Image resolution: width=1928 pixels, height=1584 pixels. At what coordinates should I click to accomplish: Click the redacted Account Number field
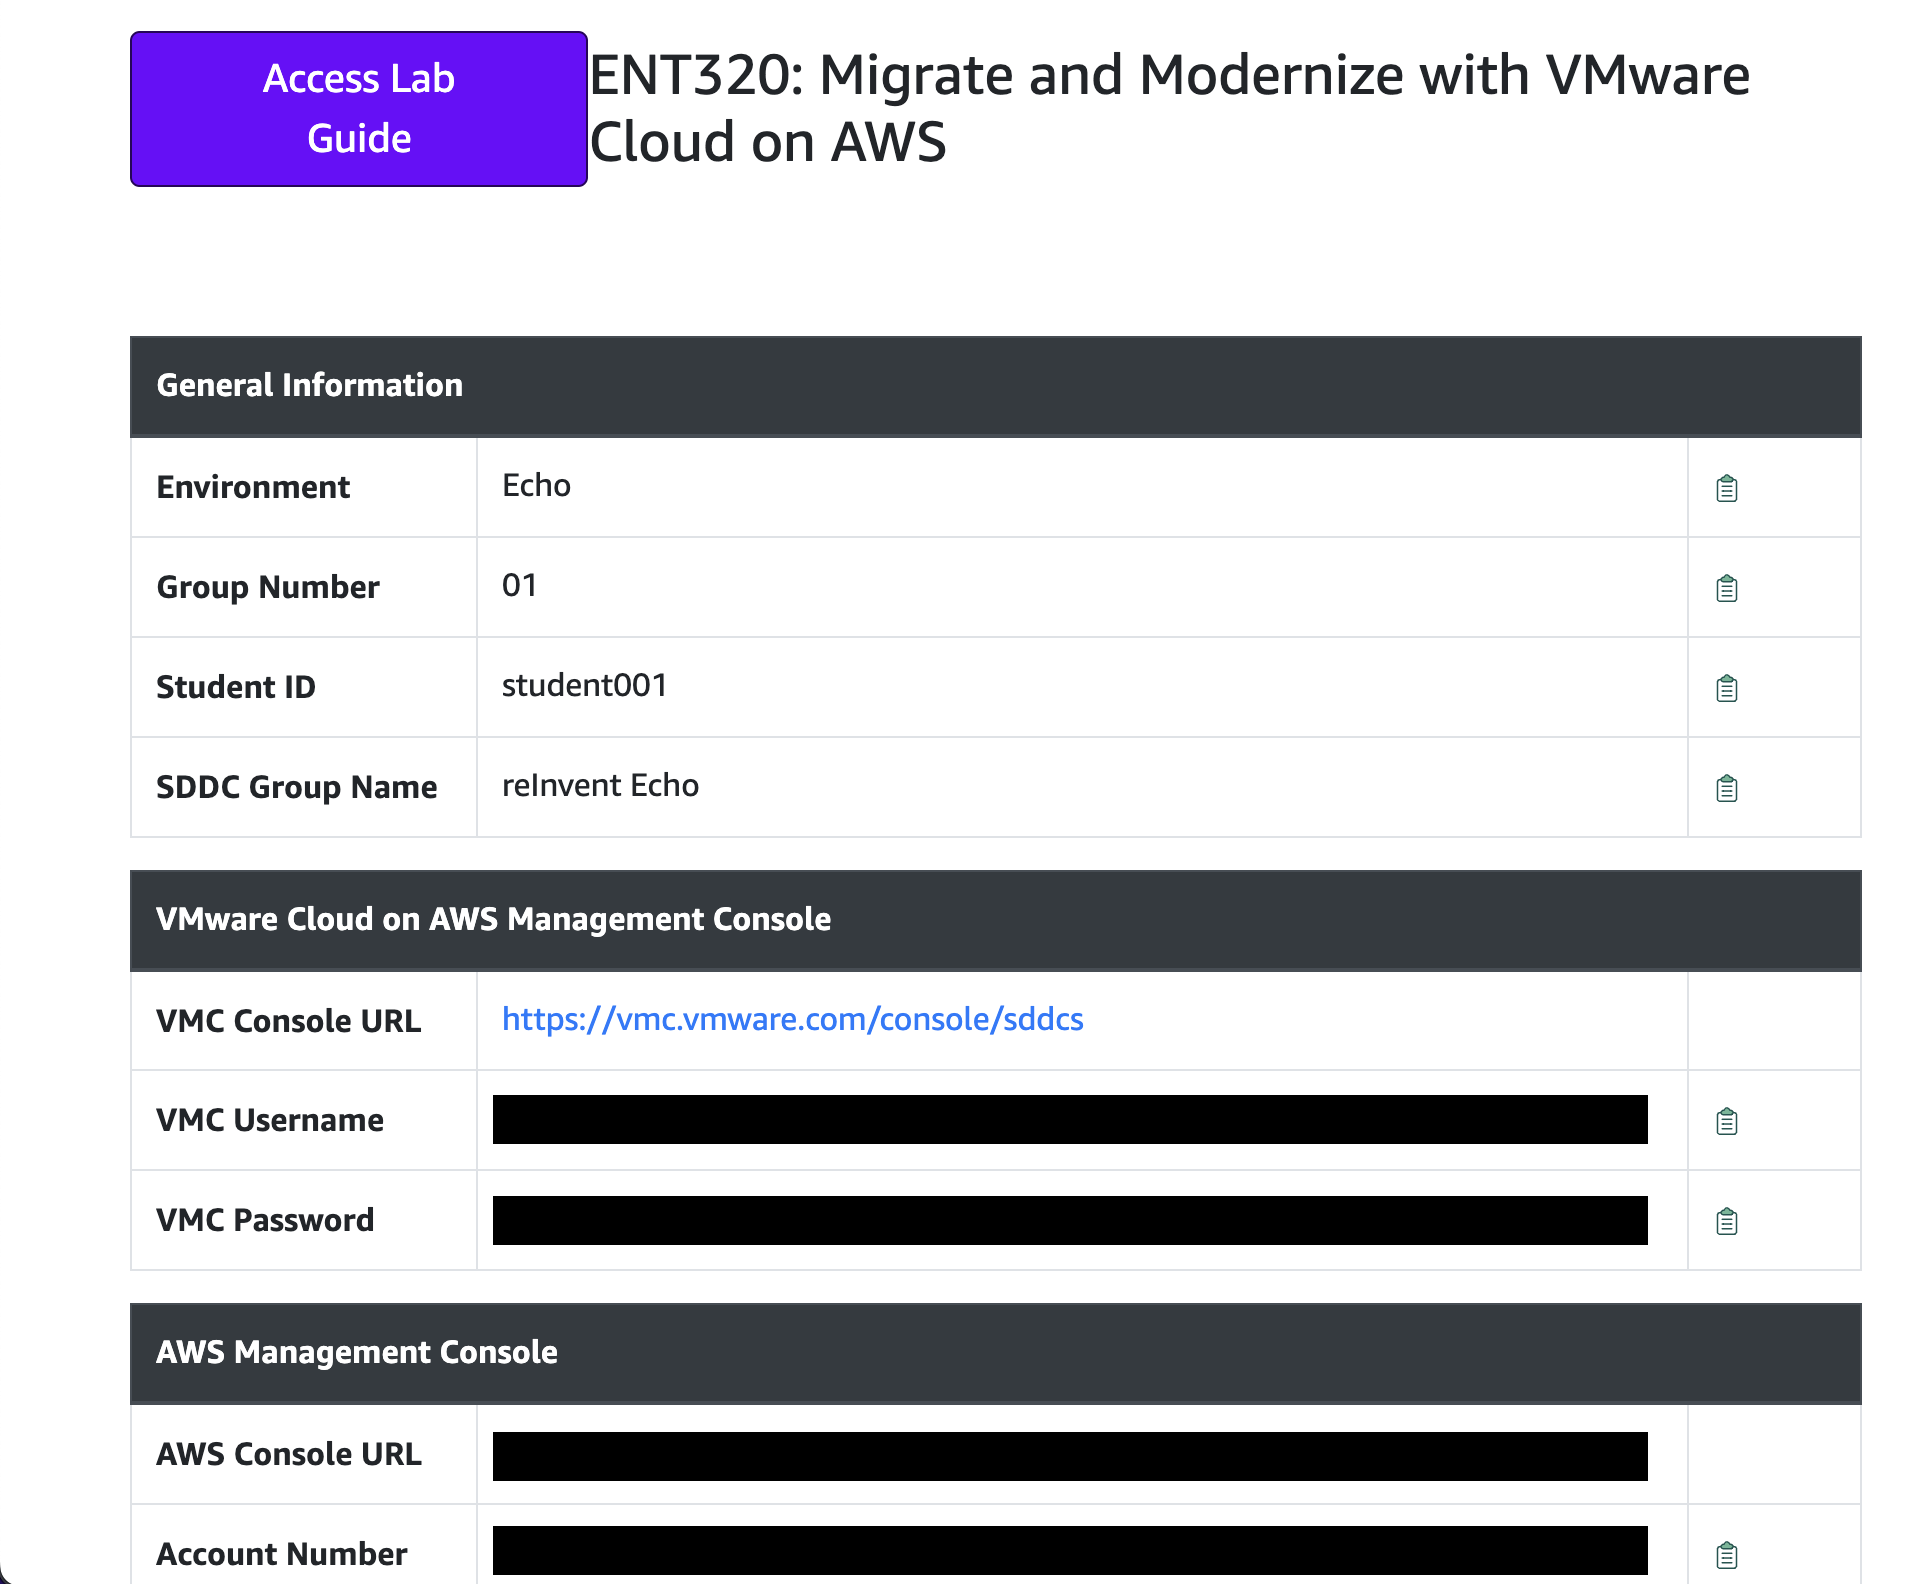point(1069,1554)
